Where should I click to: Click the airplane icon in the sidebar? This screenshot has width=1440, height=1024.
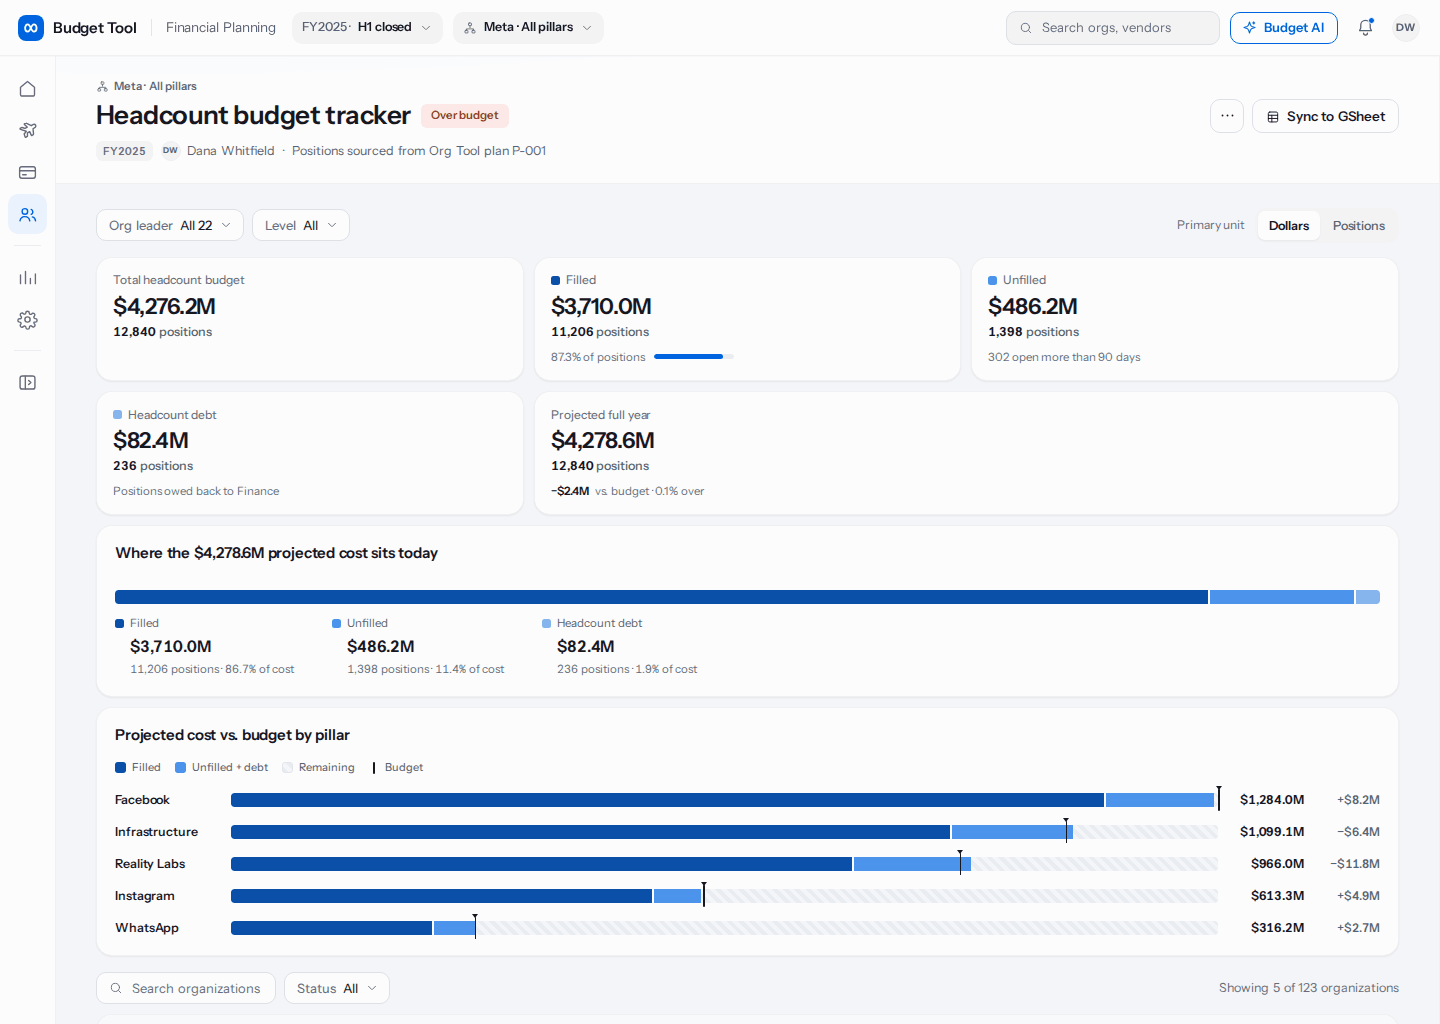pos(27,130)
